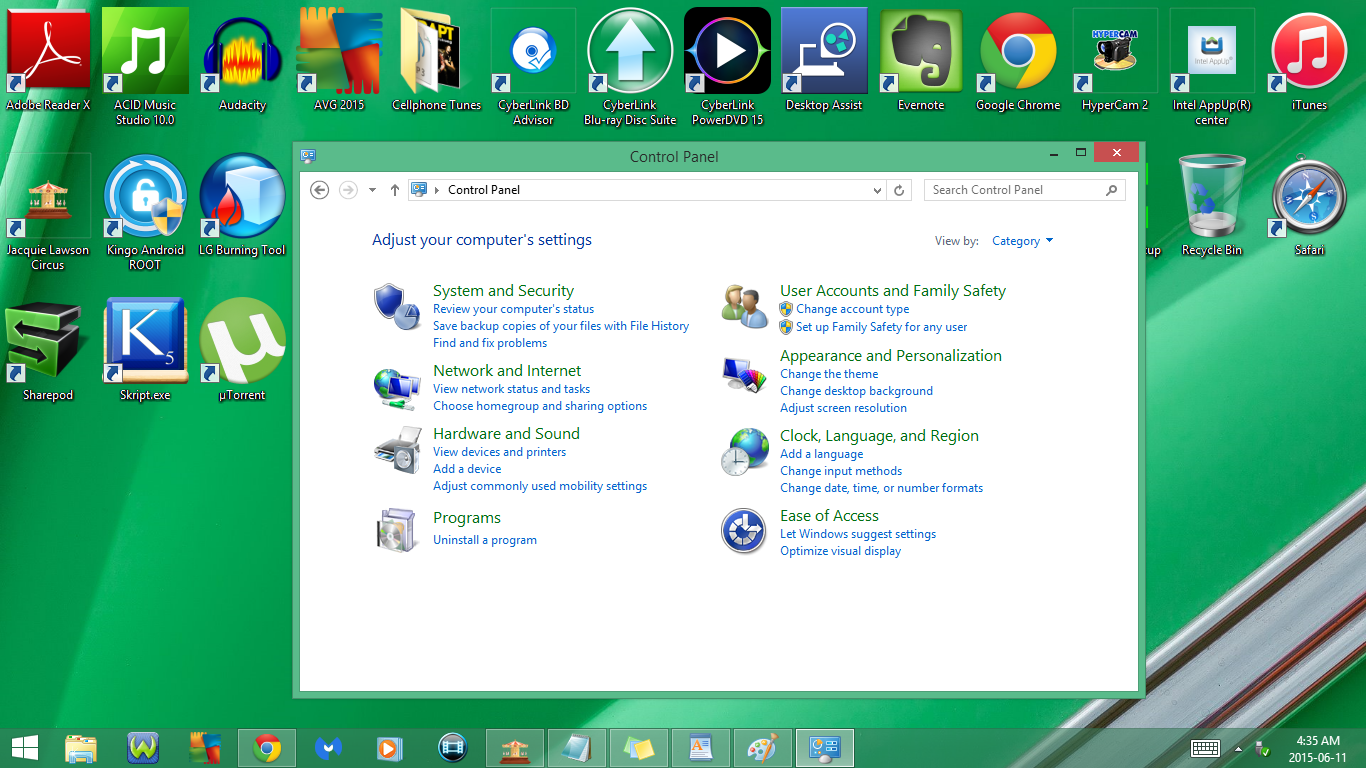Switch to Chrome in the taskbar
1366x768 pixels.
266,748
